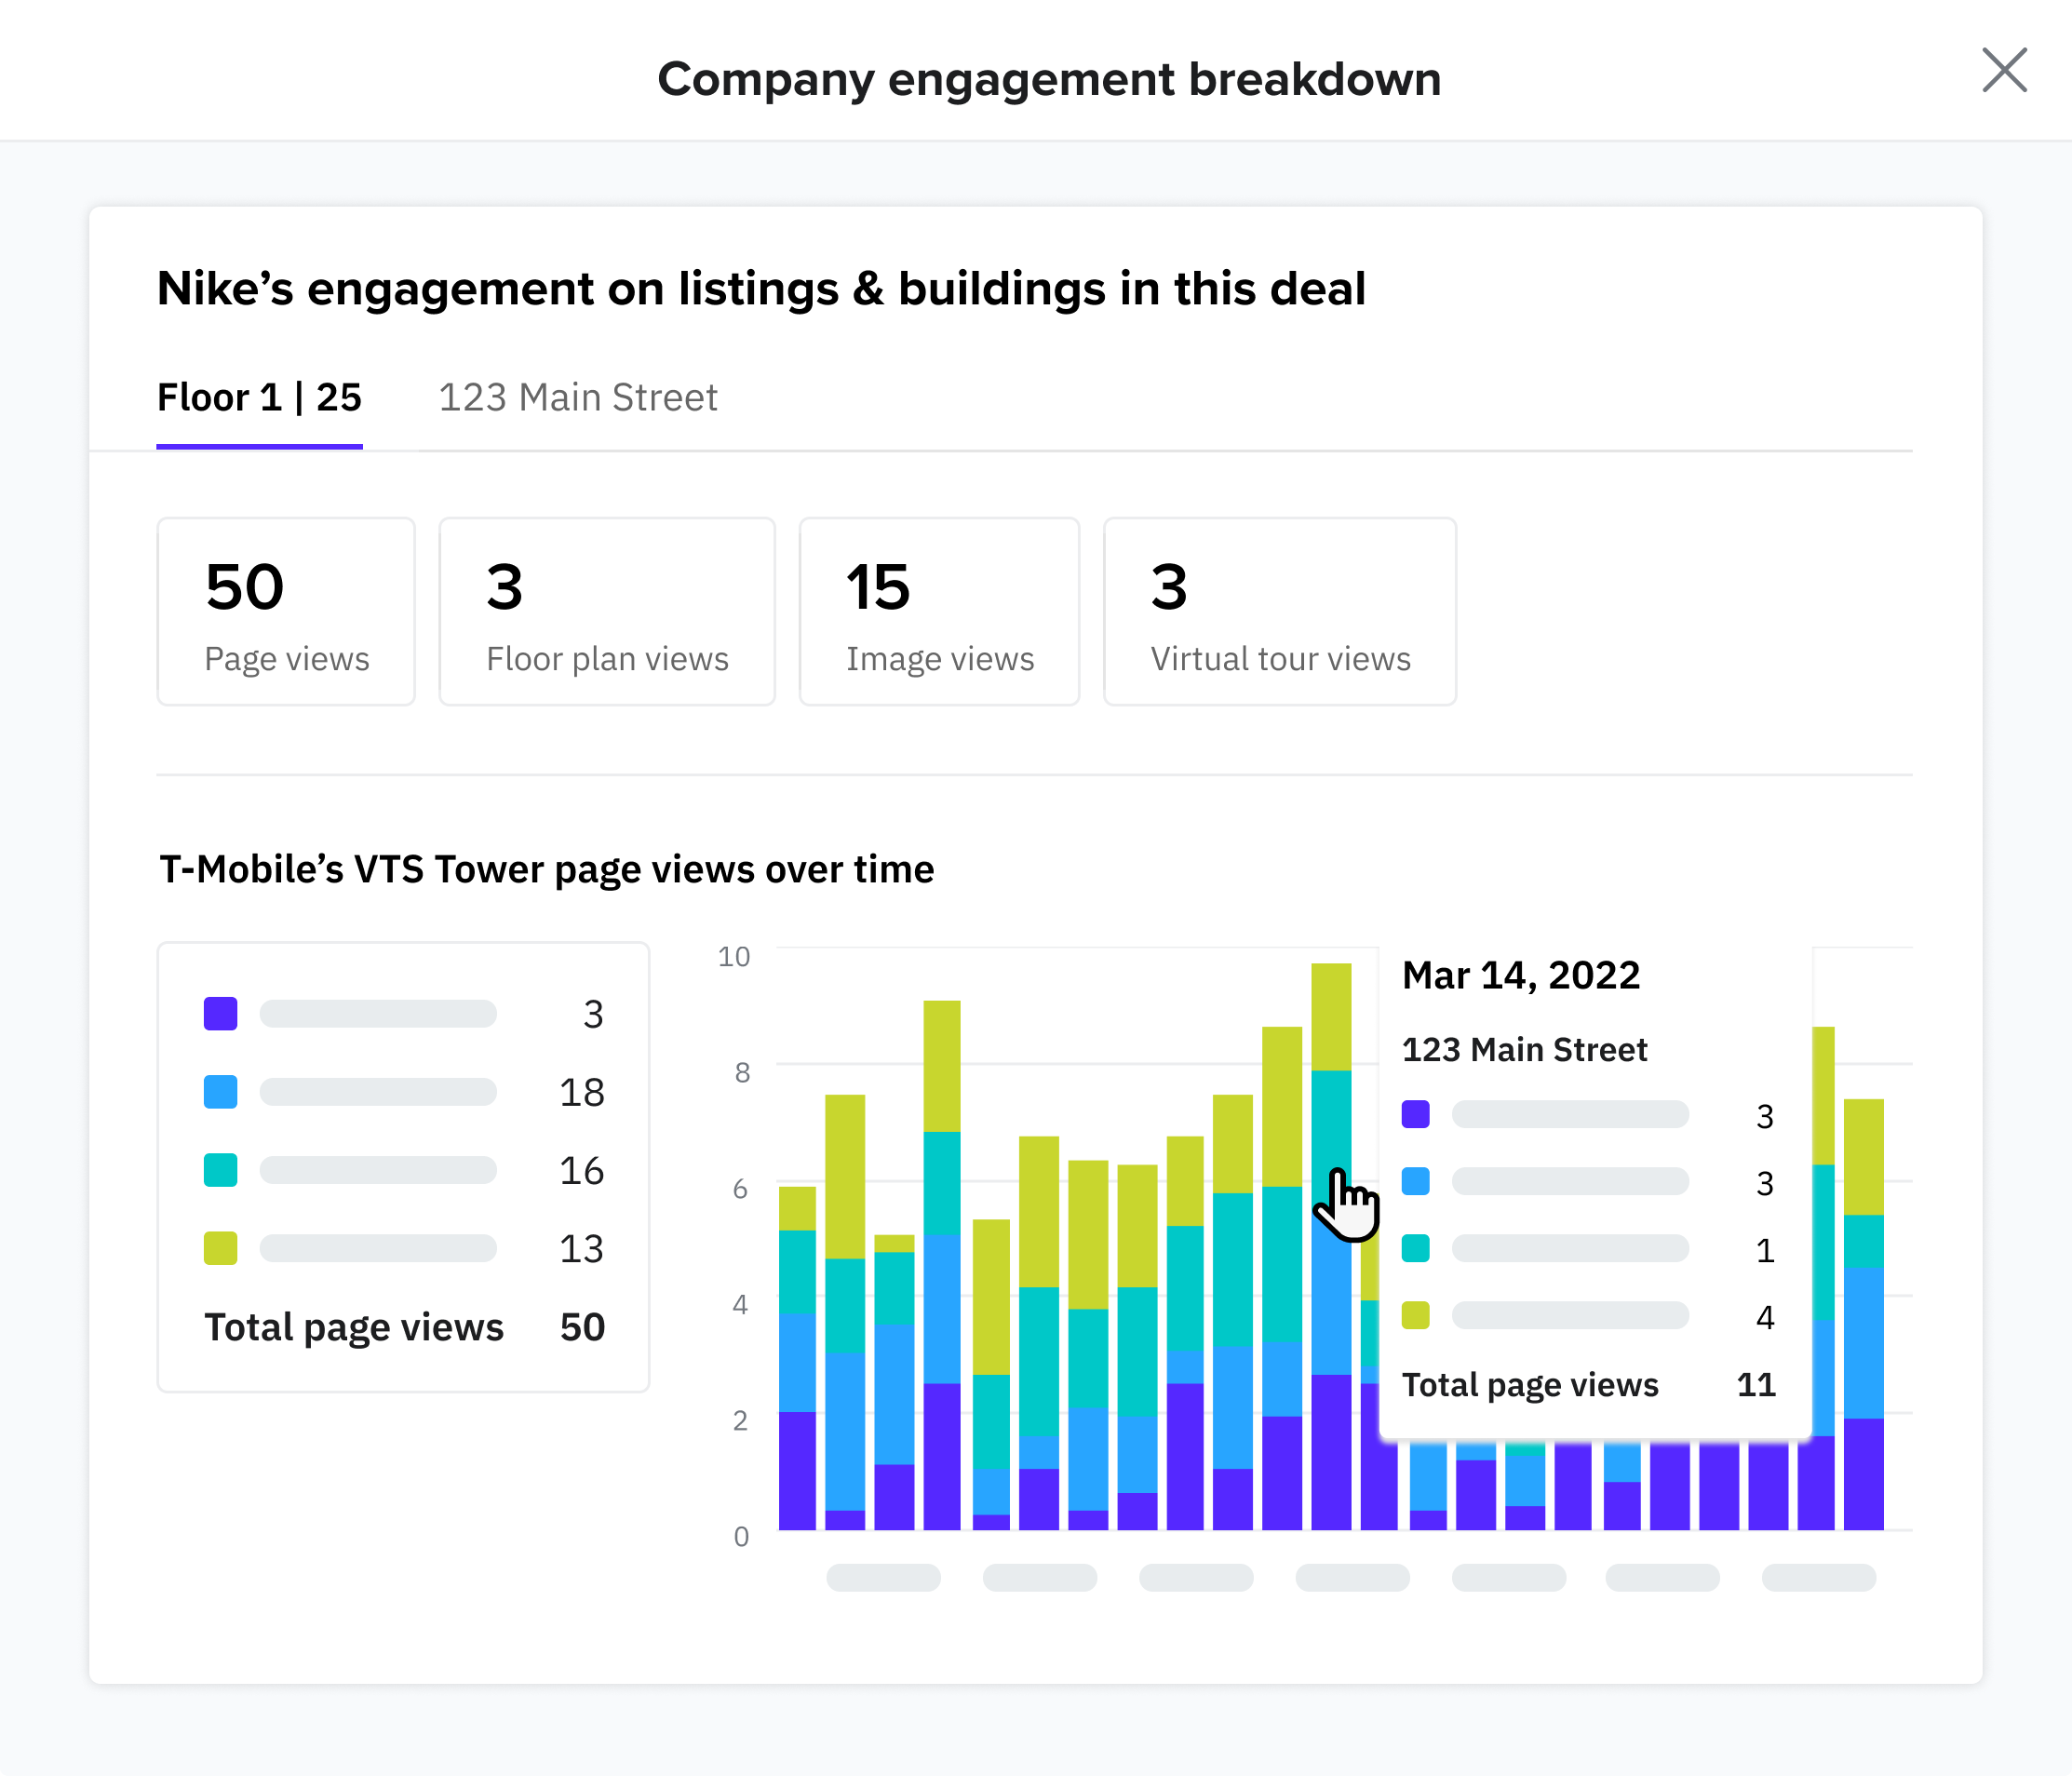Select the 15 Image views card
Image resolution: width=2072 pixels, height=1776 pixels.
click(939, 611)
